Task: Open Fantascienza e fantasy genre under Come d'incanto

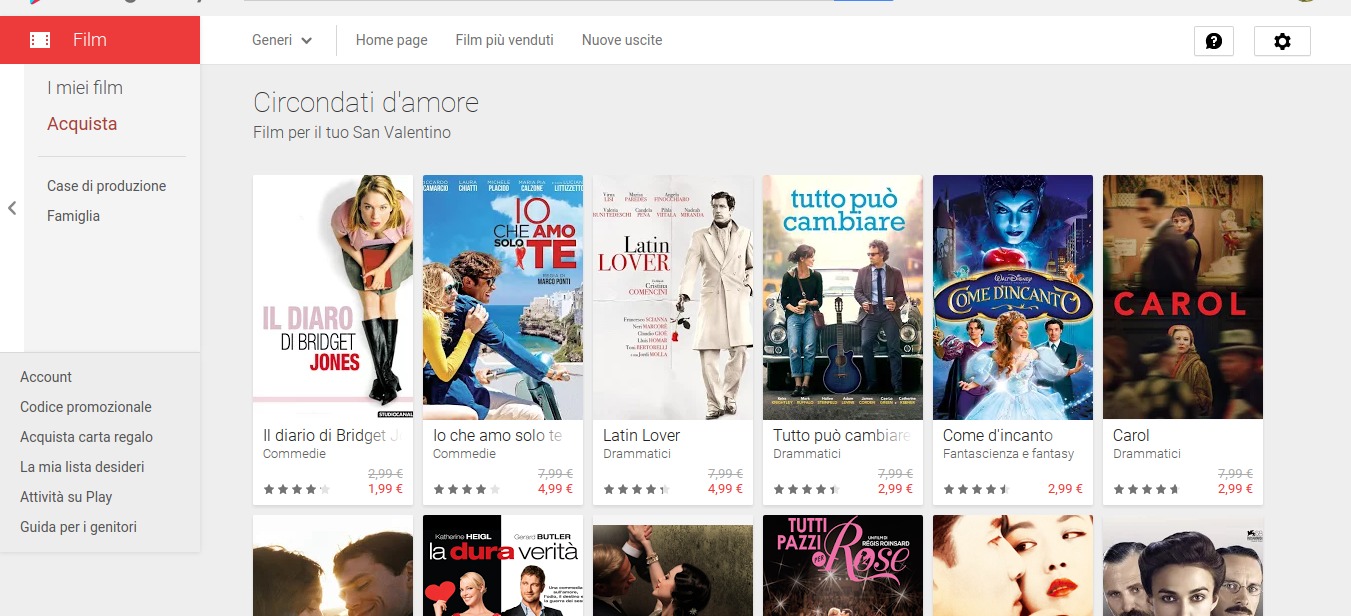Action: [x=1009, y=454]
